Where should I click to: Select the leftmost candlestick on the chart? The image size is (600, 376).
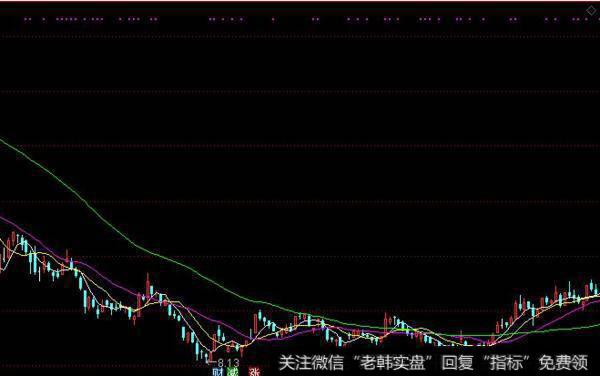point(1,263)
